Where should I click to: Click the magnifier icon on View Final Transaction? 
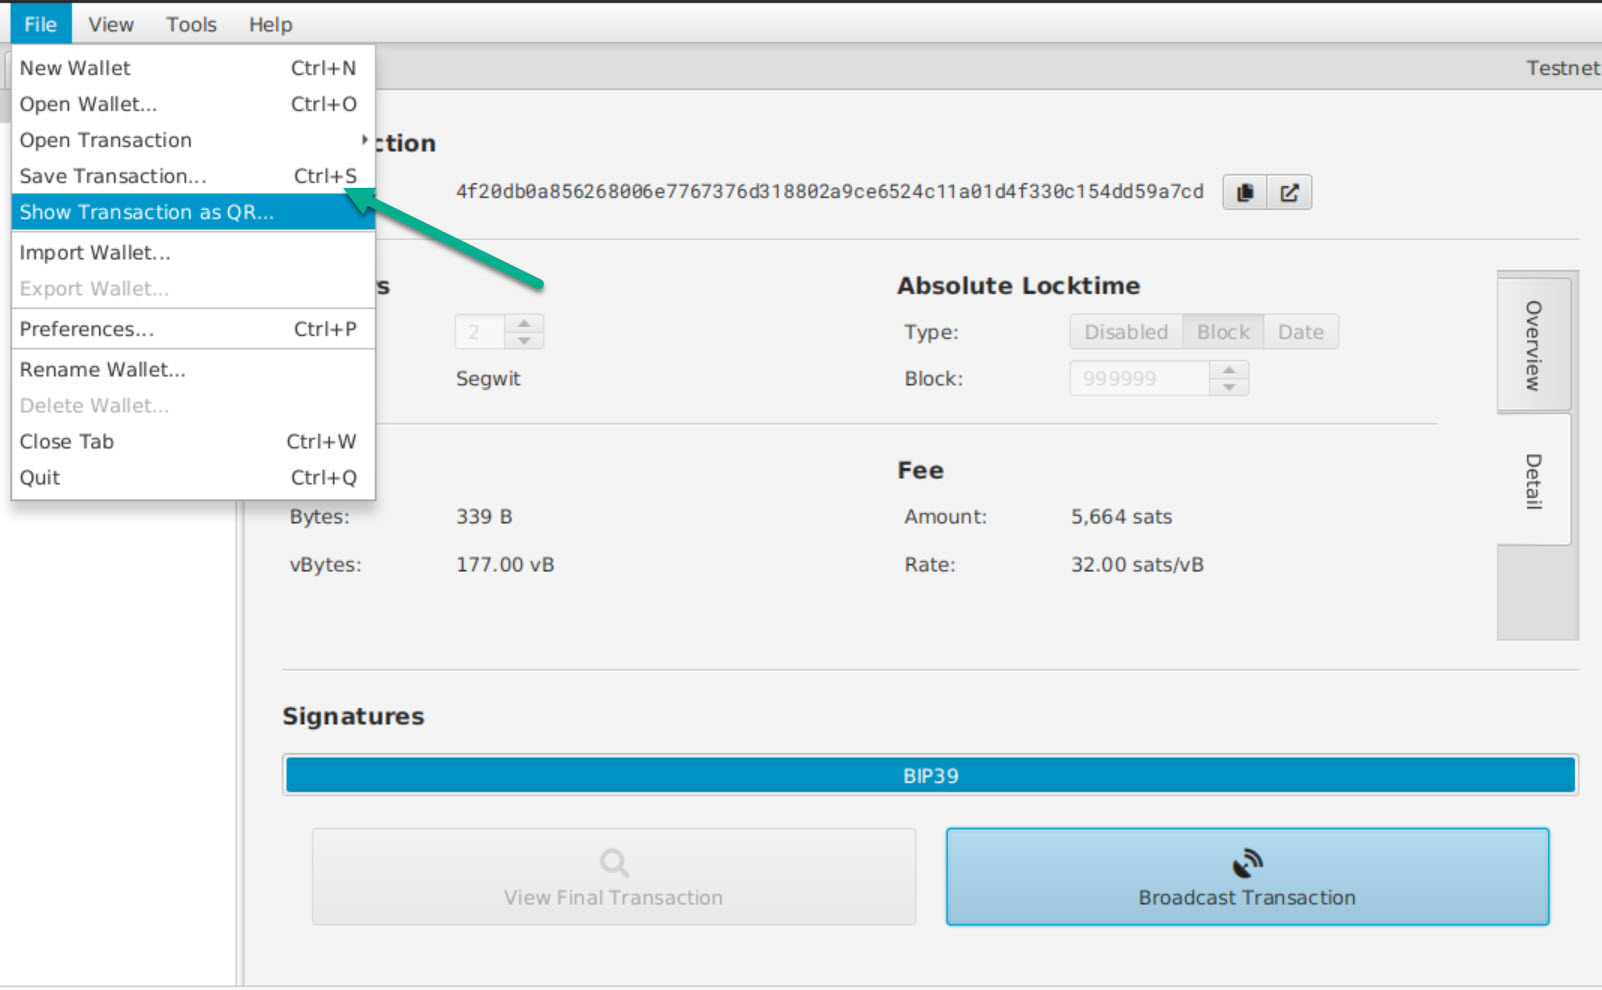(x=613, y=862)
